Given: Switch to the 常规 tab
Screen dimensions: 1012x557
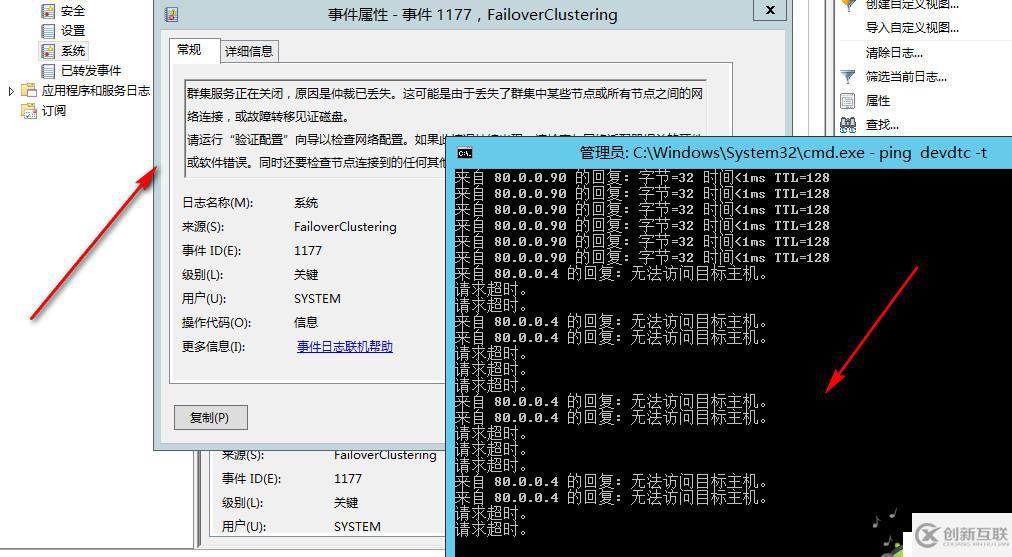Looking at the screenshot, I should 189,50.
